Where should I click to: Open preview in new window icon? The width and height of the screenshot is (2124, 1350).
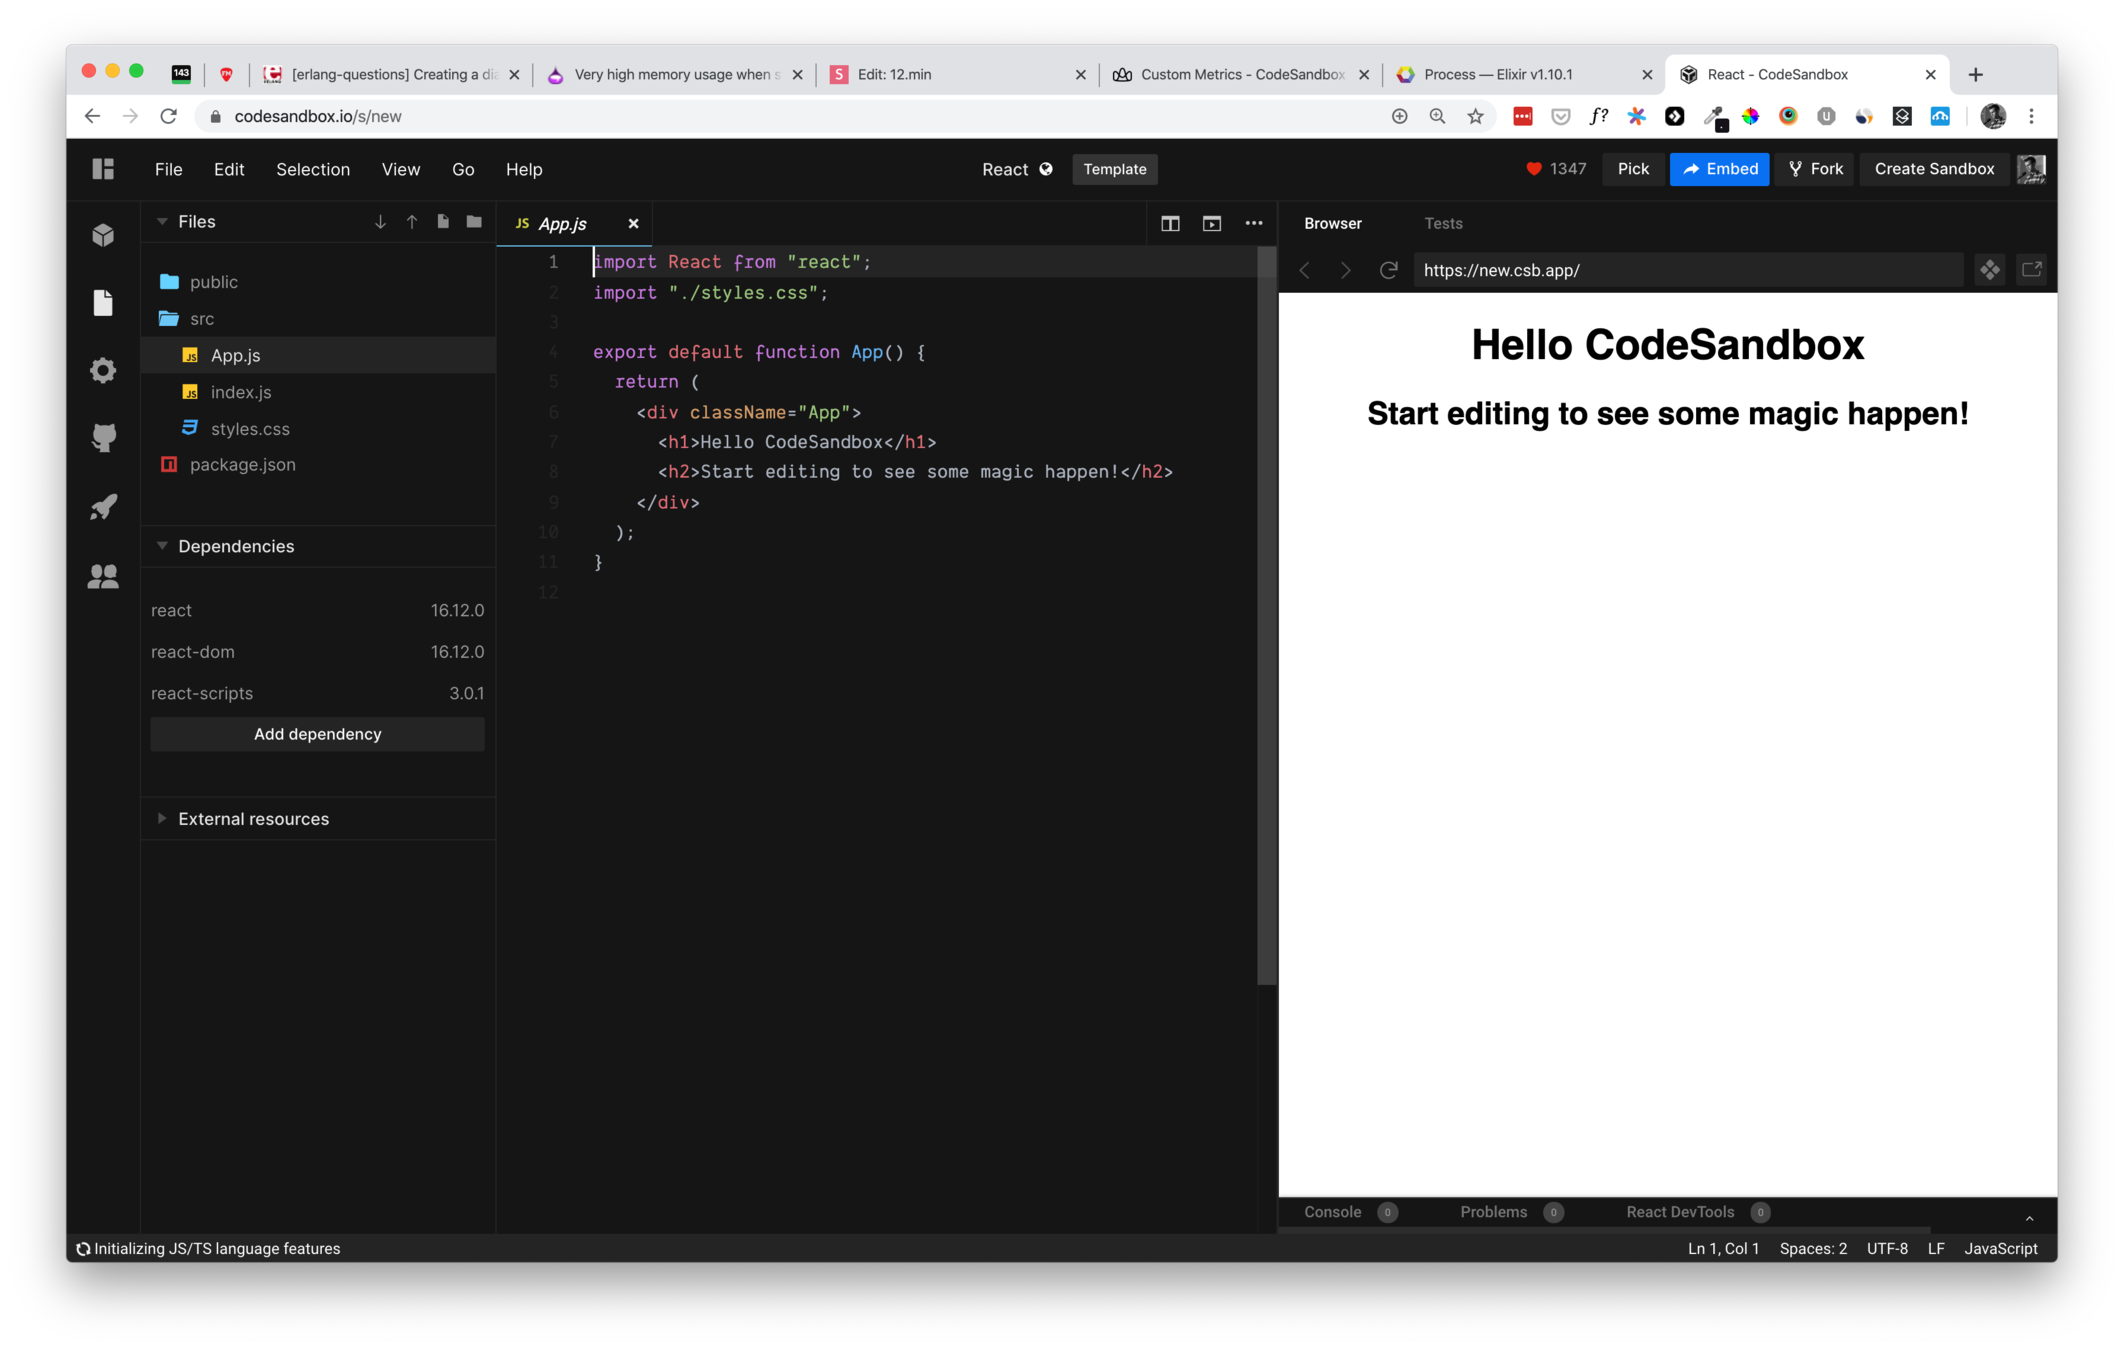pyautogui.click(x=2031, y=270)
